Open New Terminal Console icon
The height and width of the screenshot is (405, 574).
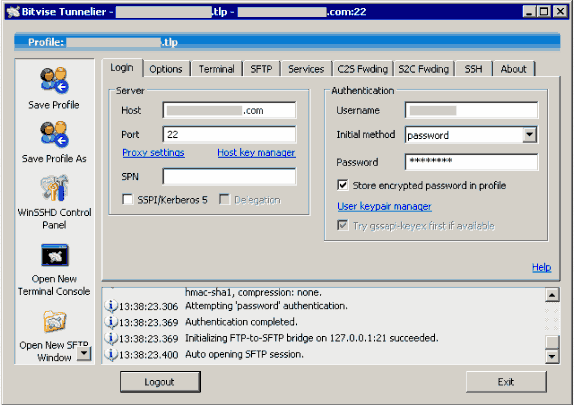coord(55,255)
